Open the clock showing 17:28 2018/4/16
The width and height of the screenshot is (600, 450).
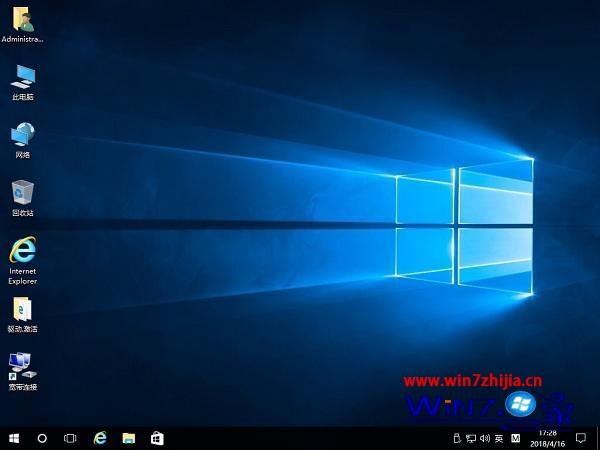[x=547, y=439]
